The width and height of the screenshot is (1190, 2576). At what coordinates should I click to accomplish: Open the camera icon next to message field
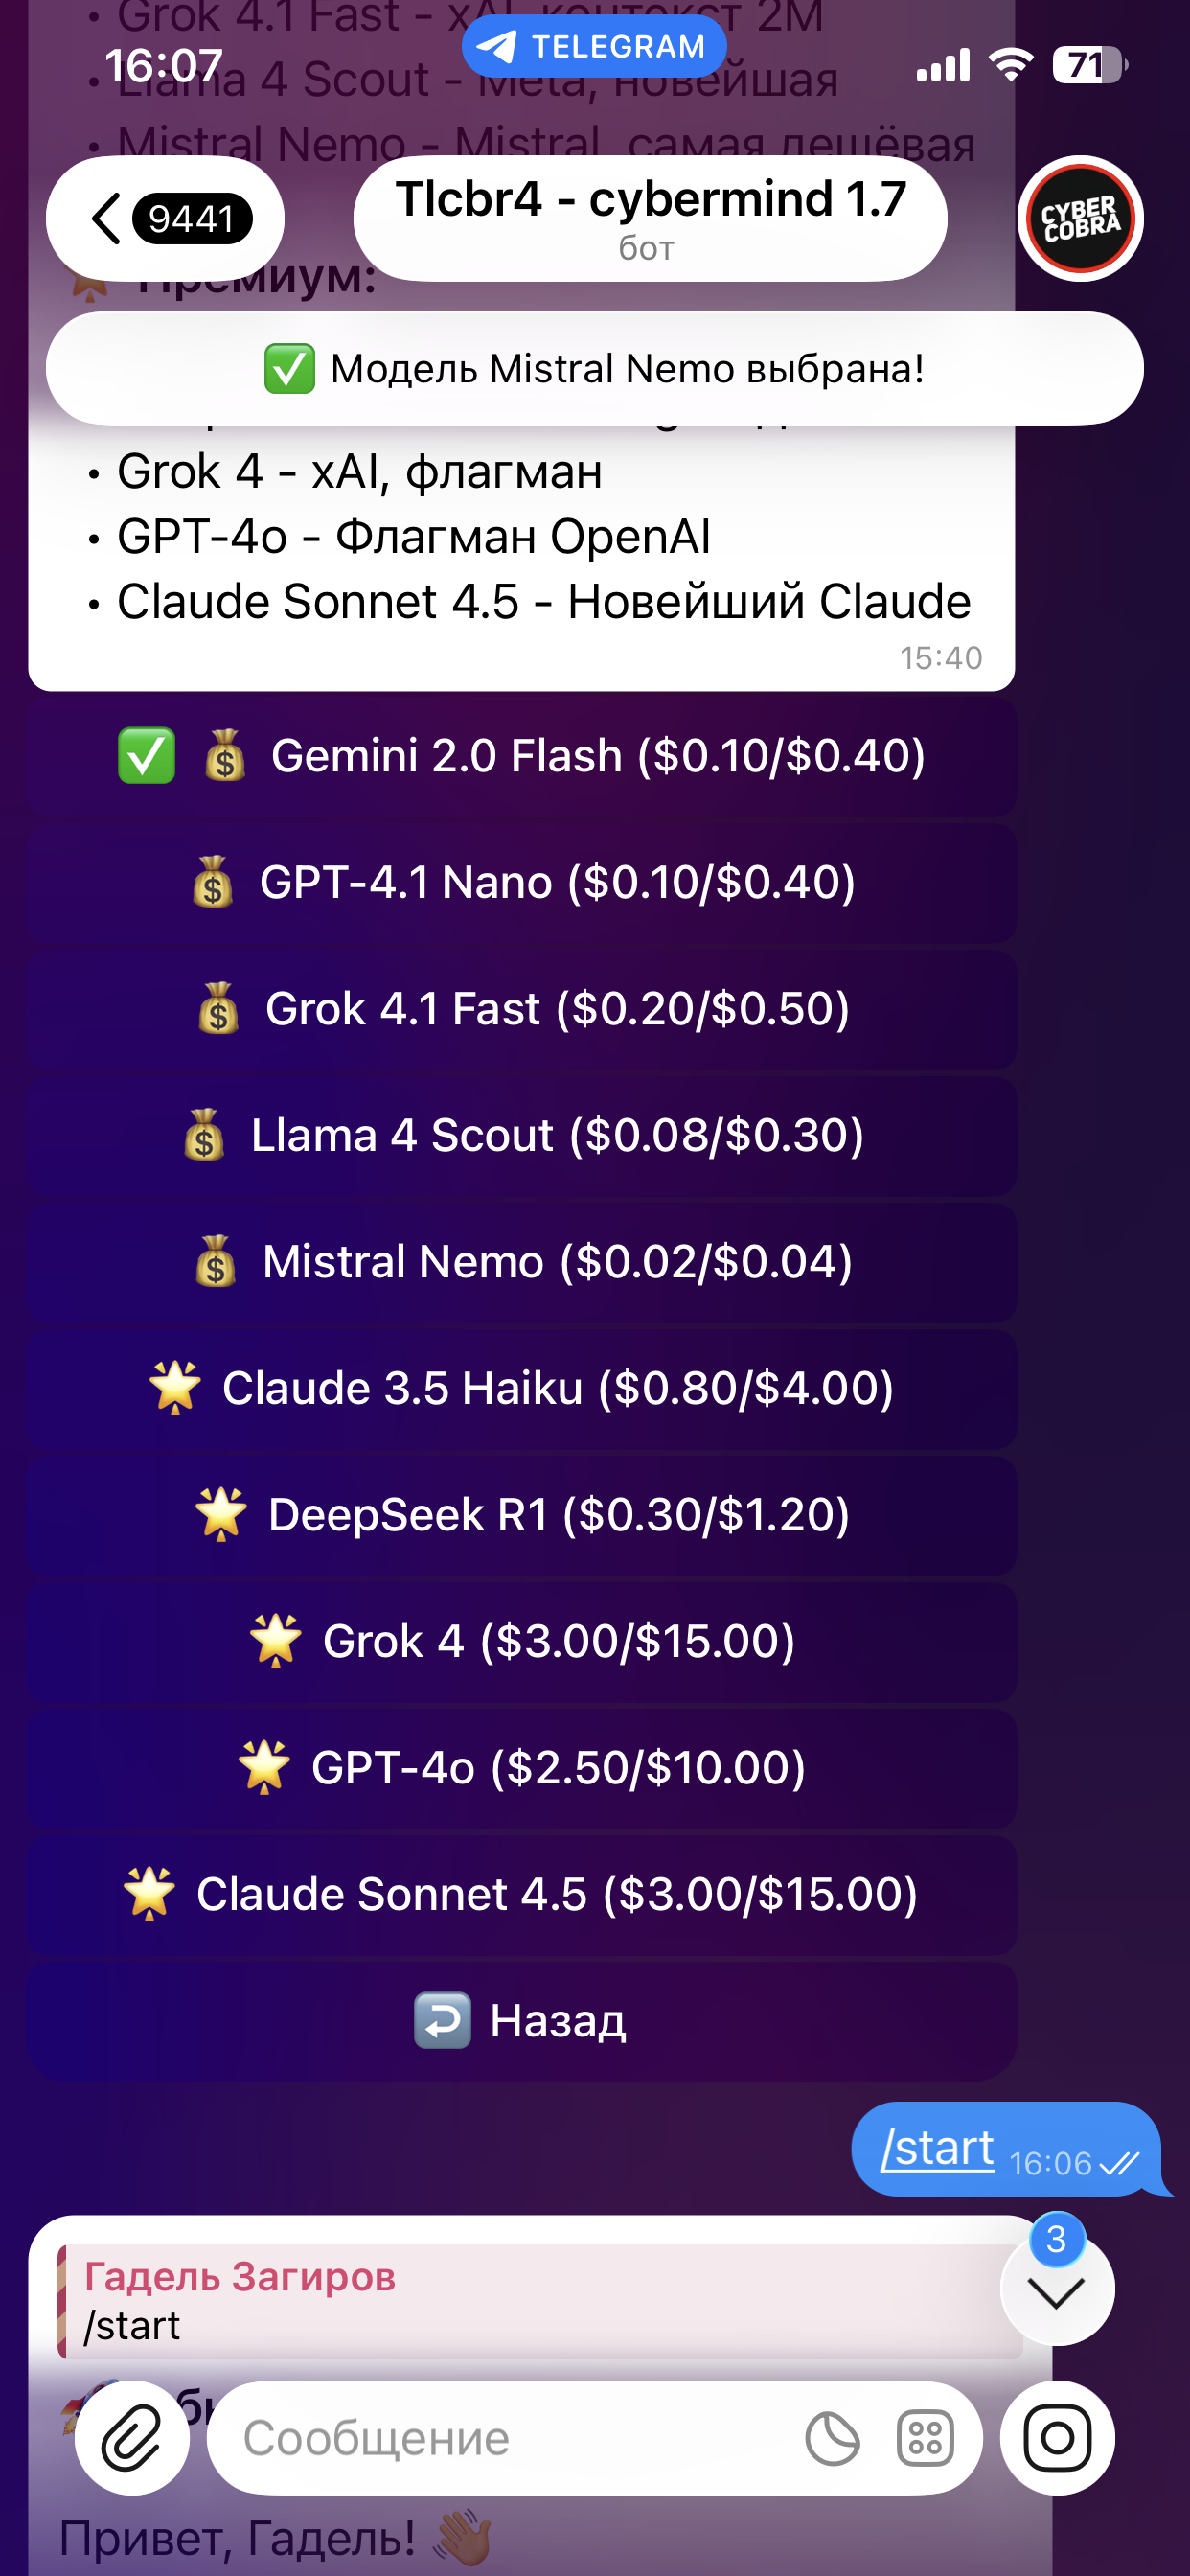(1057, 2439)
